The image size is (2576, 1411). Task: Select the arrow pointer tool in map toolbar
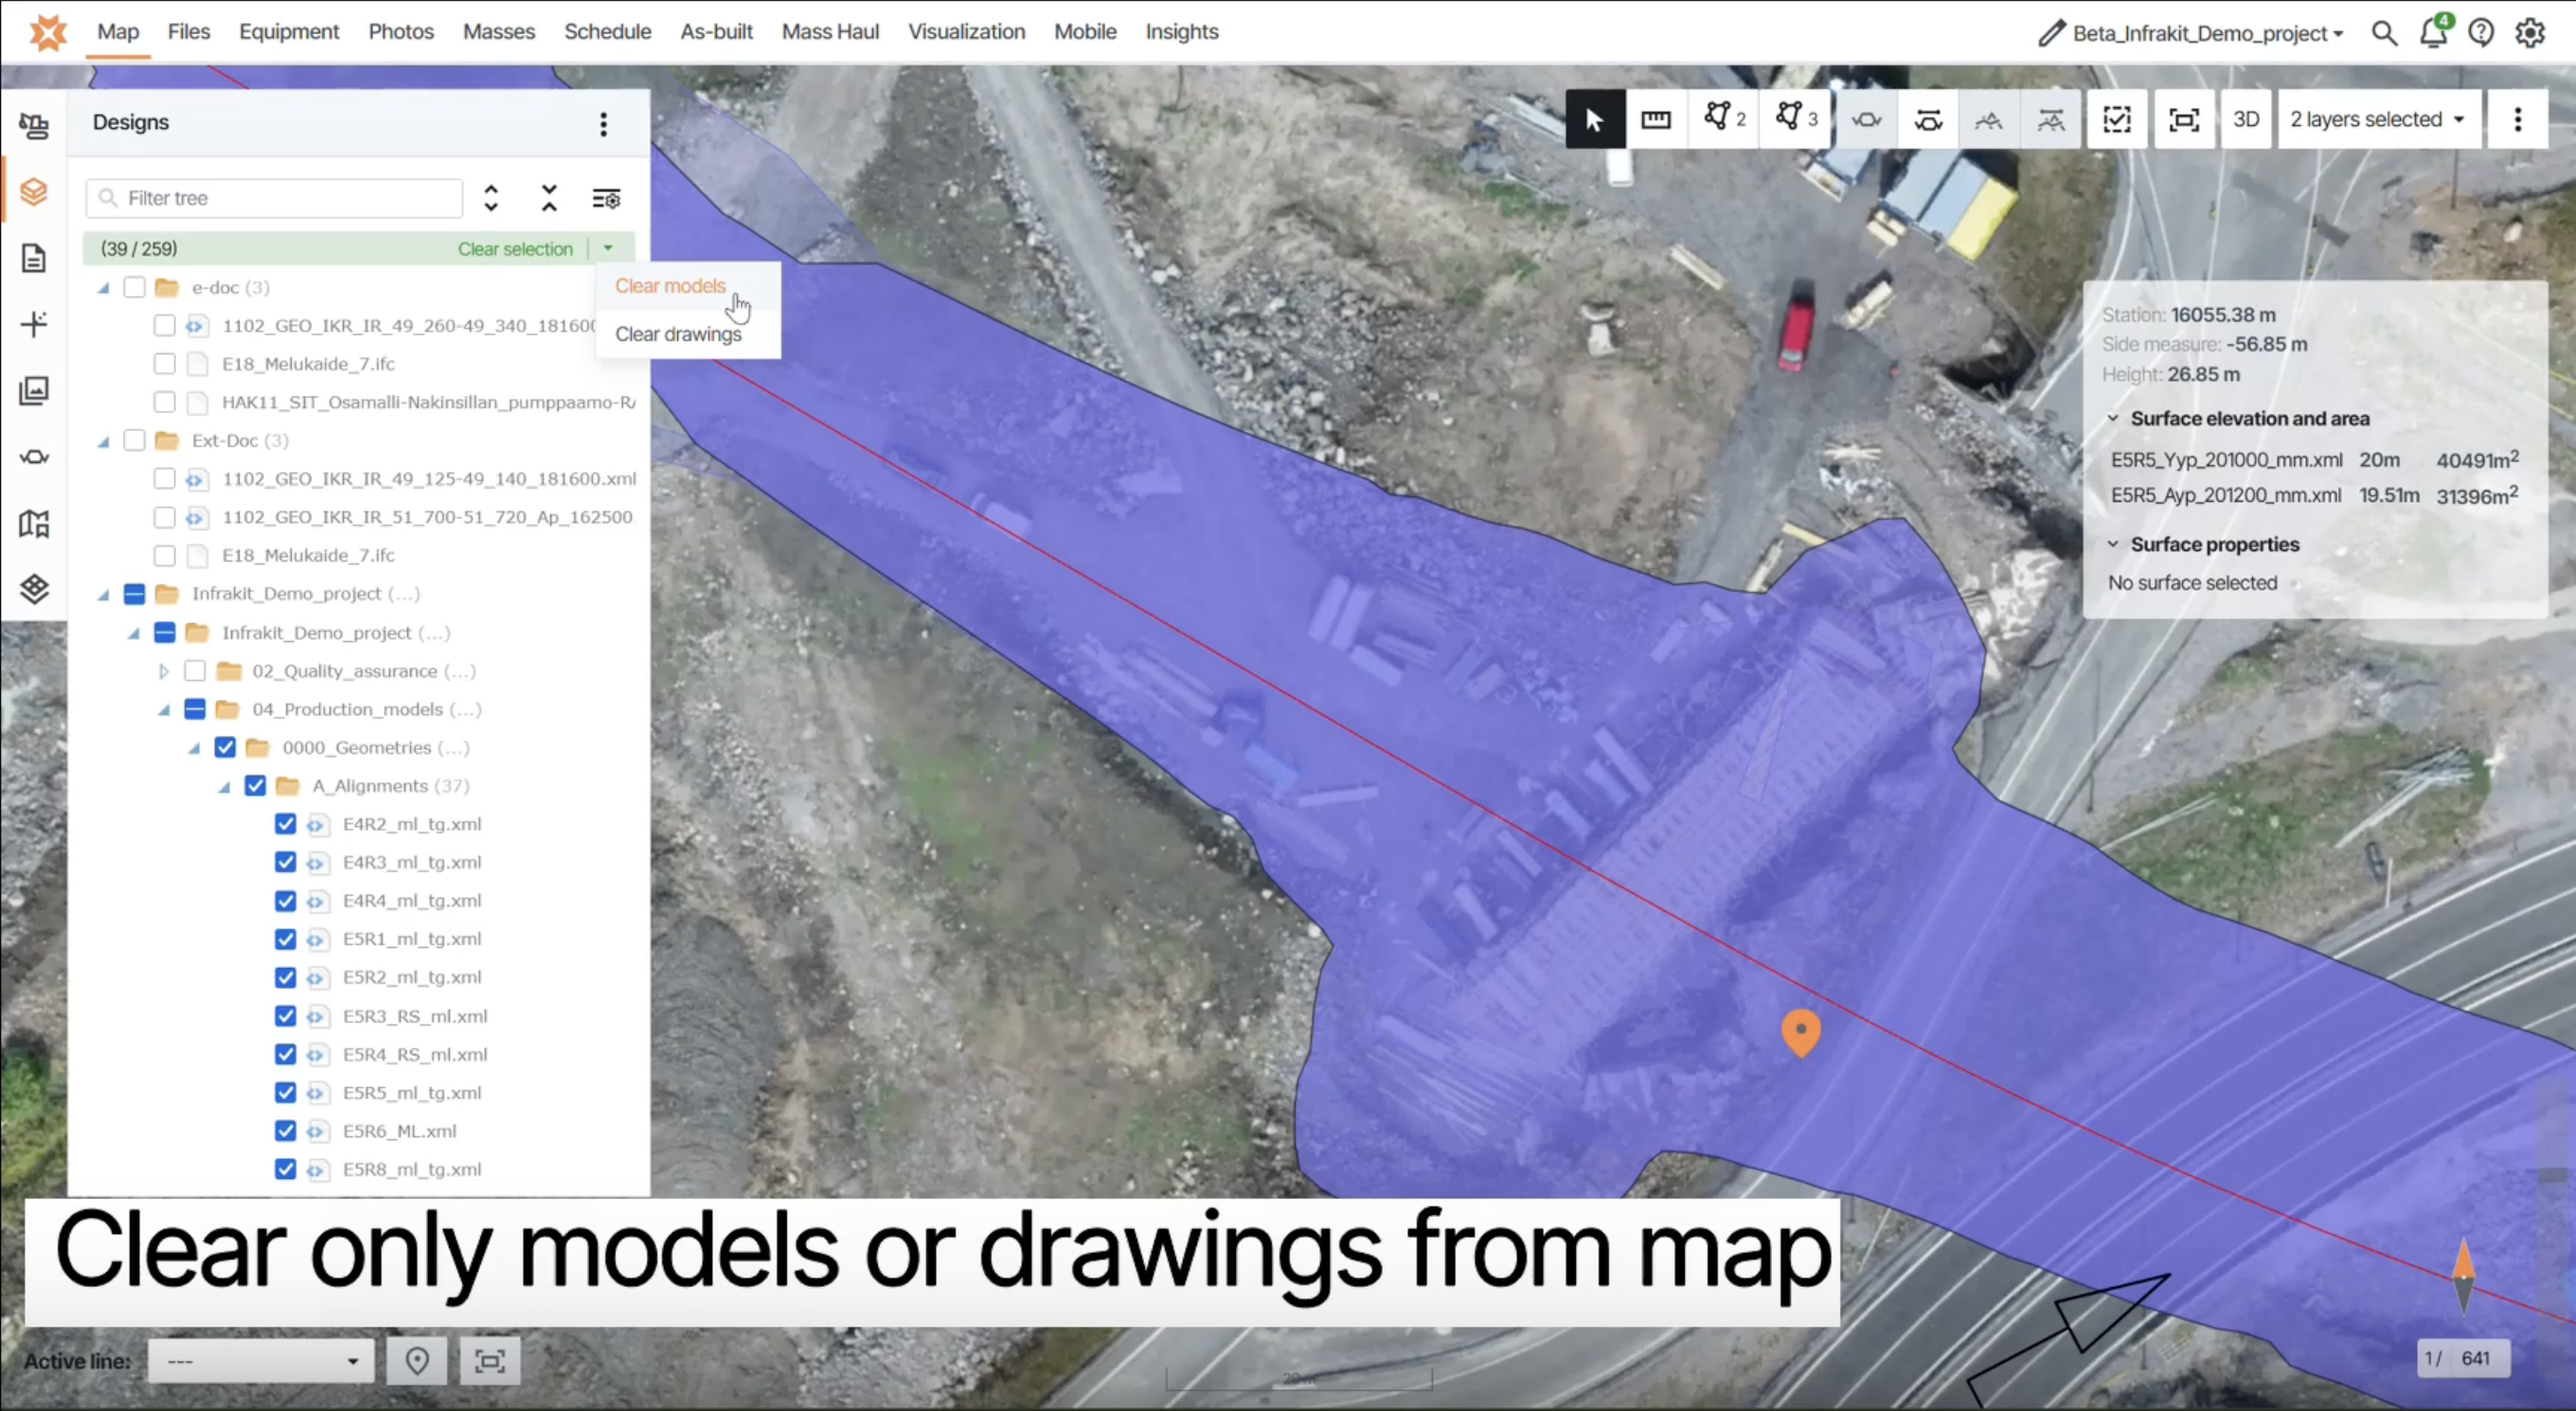click(1594, 120)
